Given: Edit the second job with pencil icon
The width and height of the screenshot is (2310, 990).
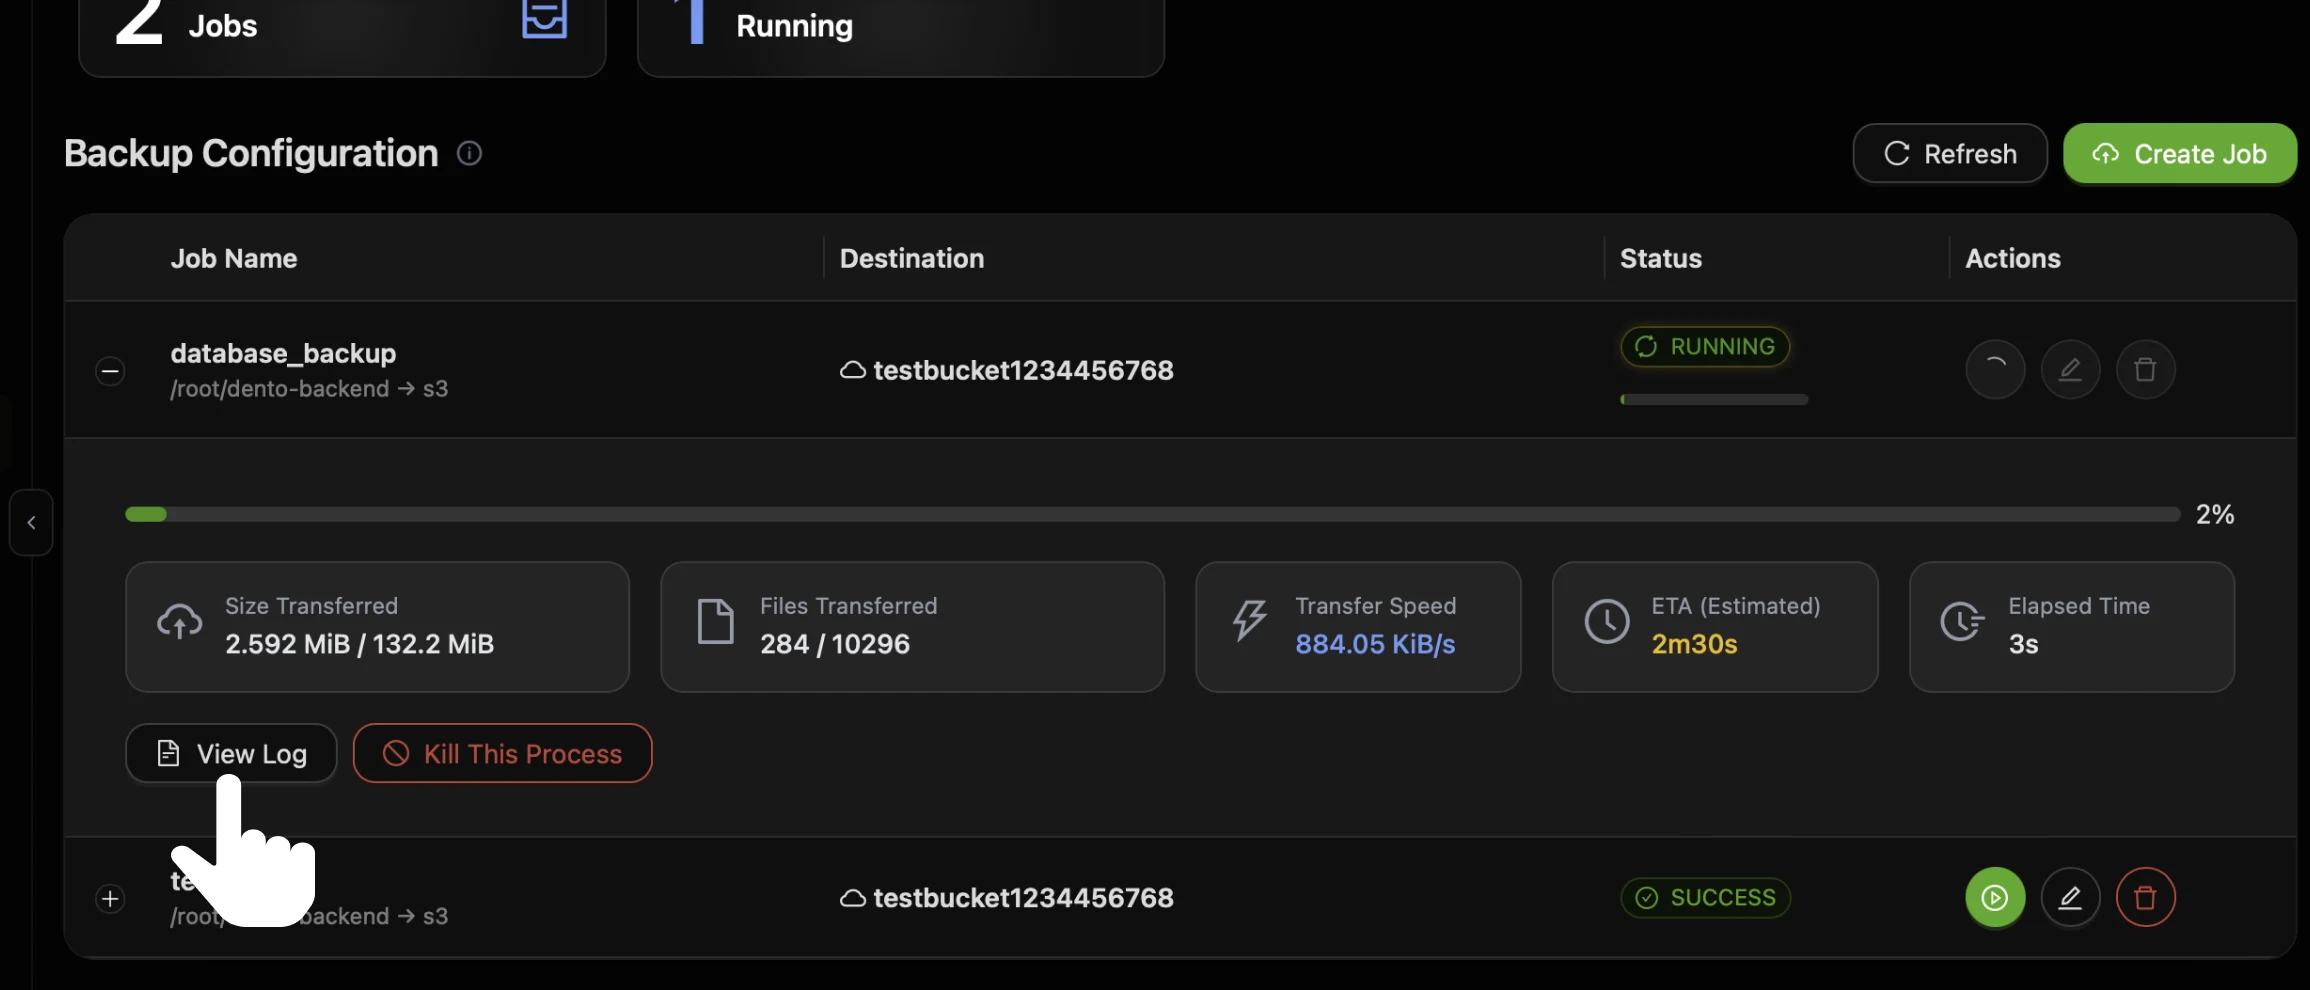Looking at the screenshot, I should (2070, 897).
